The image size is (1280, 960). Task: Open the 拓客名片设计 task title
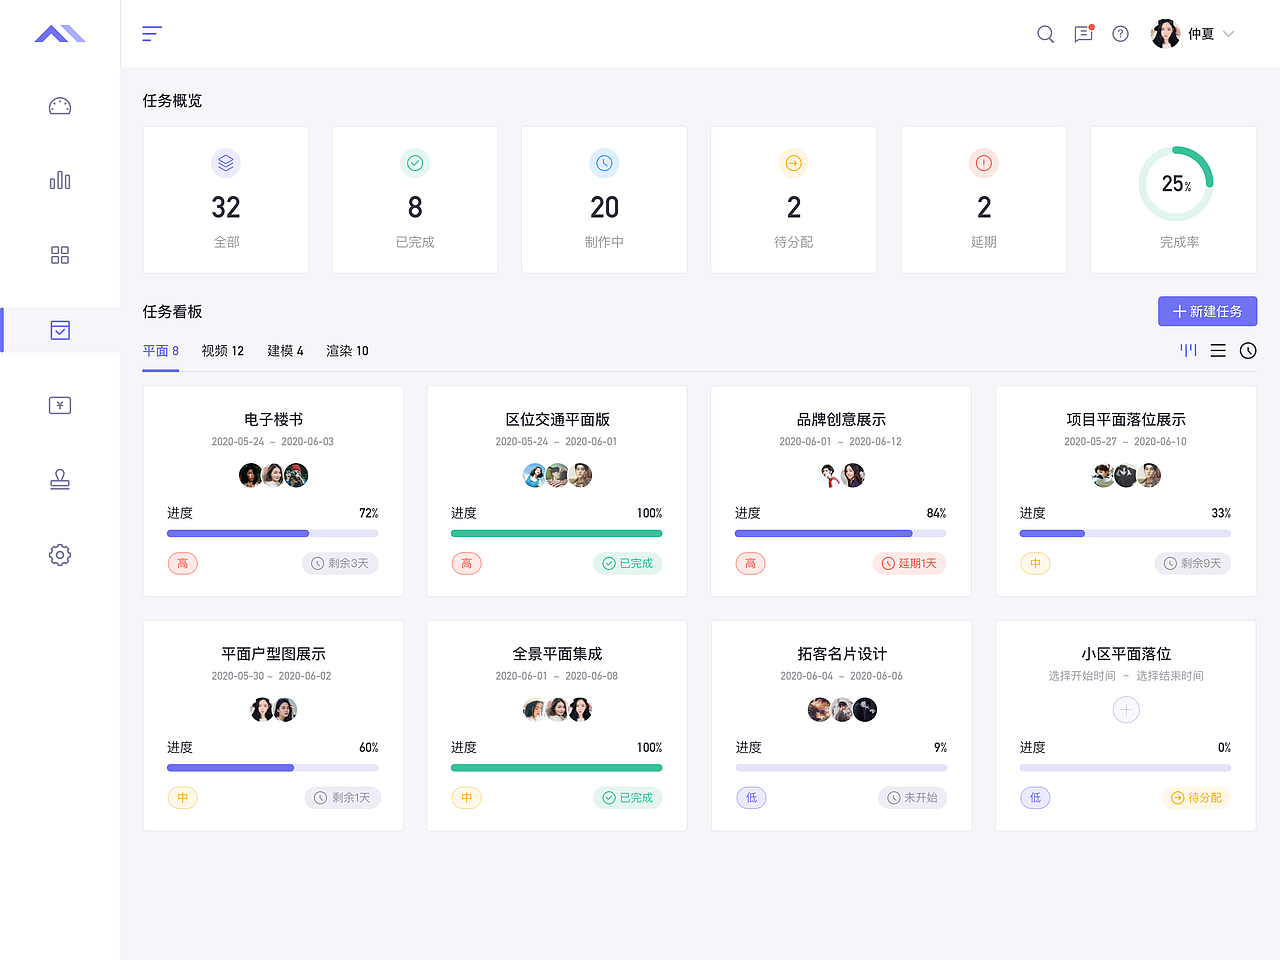(842, 654)
